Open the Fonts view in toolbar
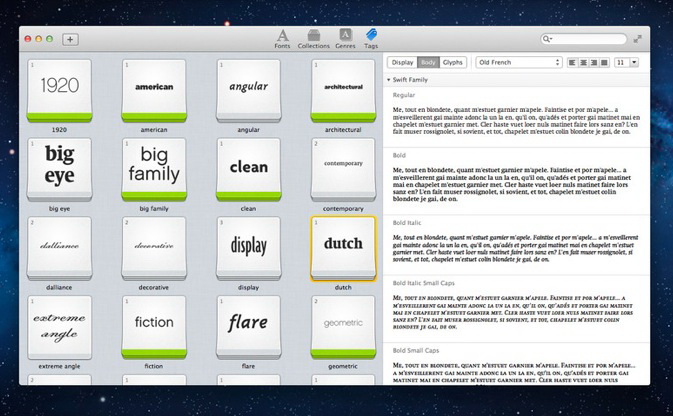The width and height of the screenshot is (673, 416). (282, 39)
